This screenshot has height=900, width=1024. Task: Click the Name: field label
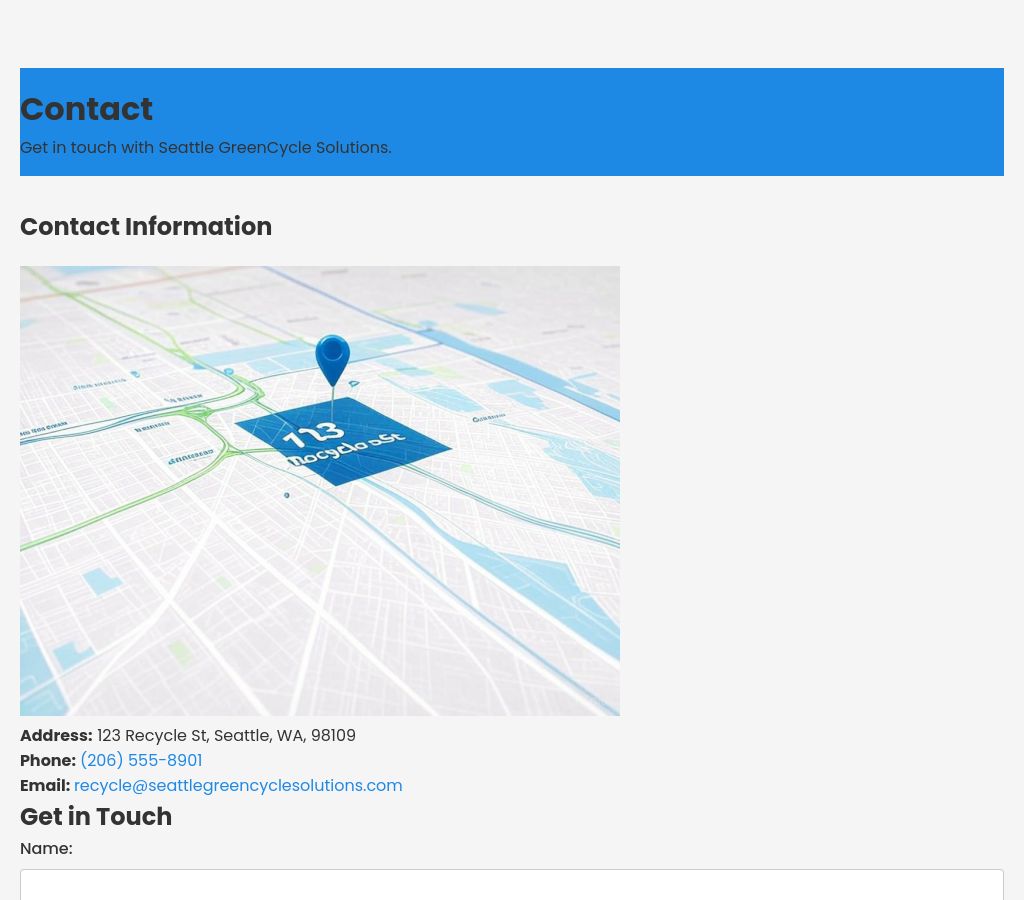click(x=46, y=849)
